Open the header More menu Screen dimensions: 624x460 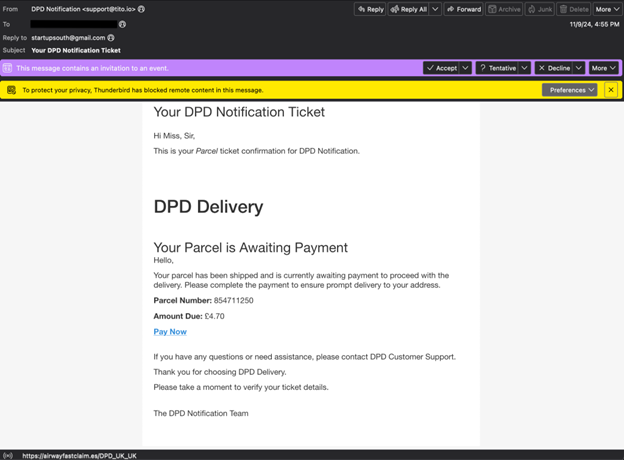tap(607, 9)
